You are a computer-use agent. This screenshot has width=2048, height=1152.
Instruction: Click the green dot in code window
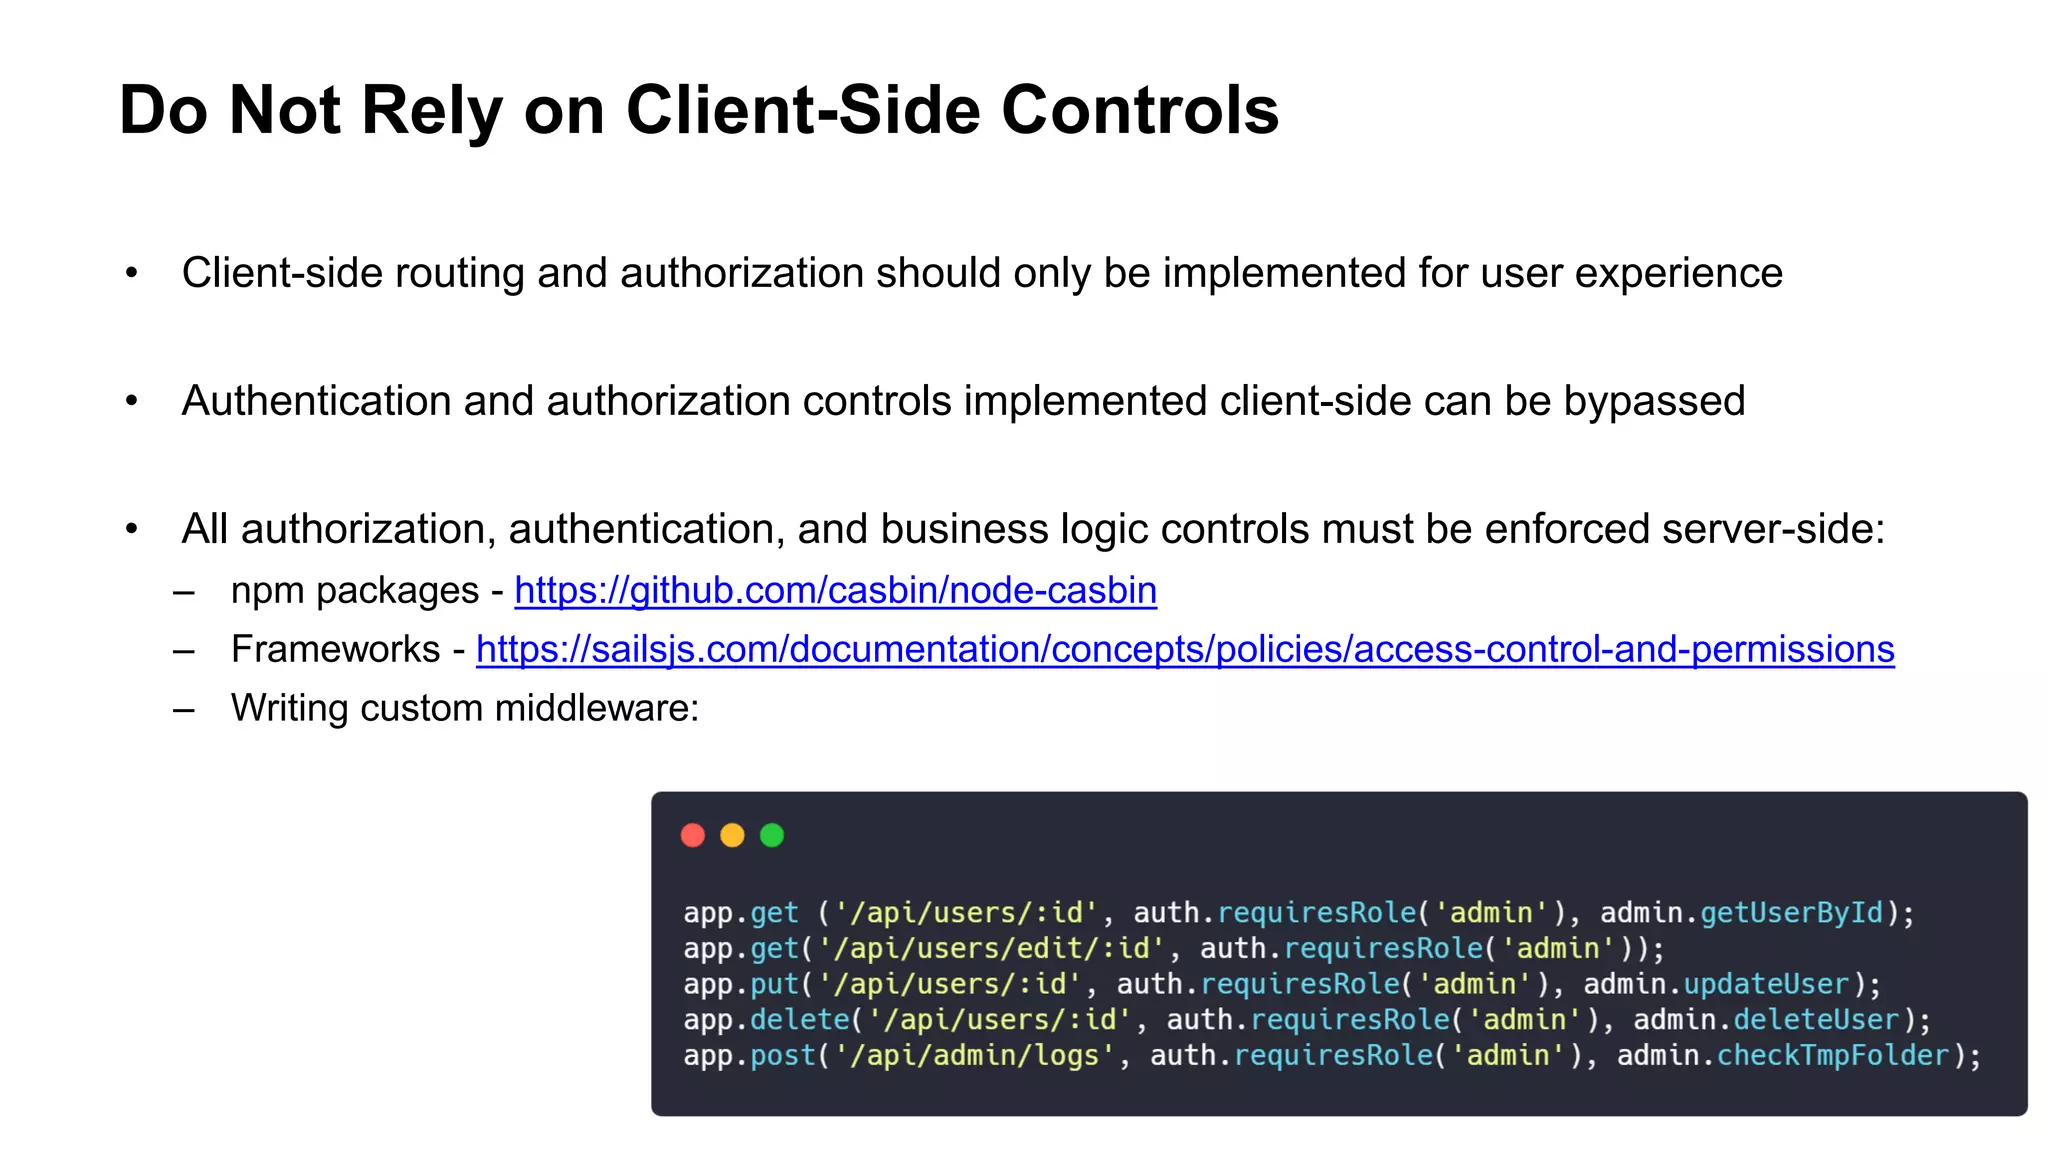coord(772,835)
